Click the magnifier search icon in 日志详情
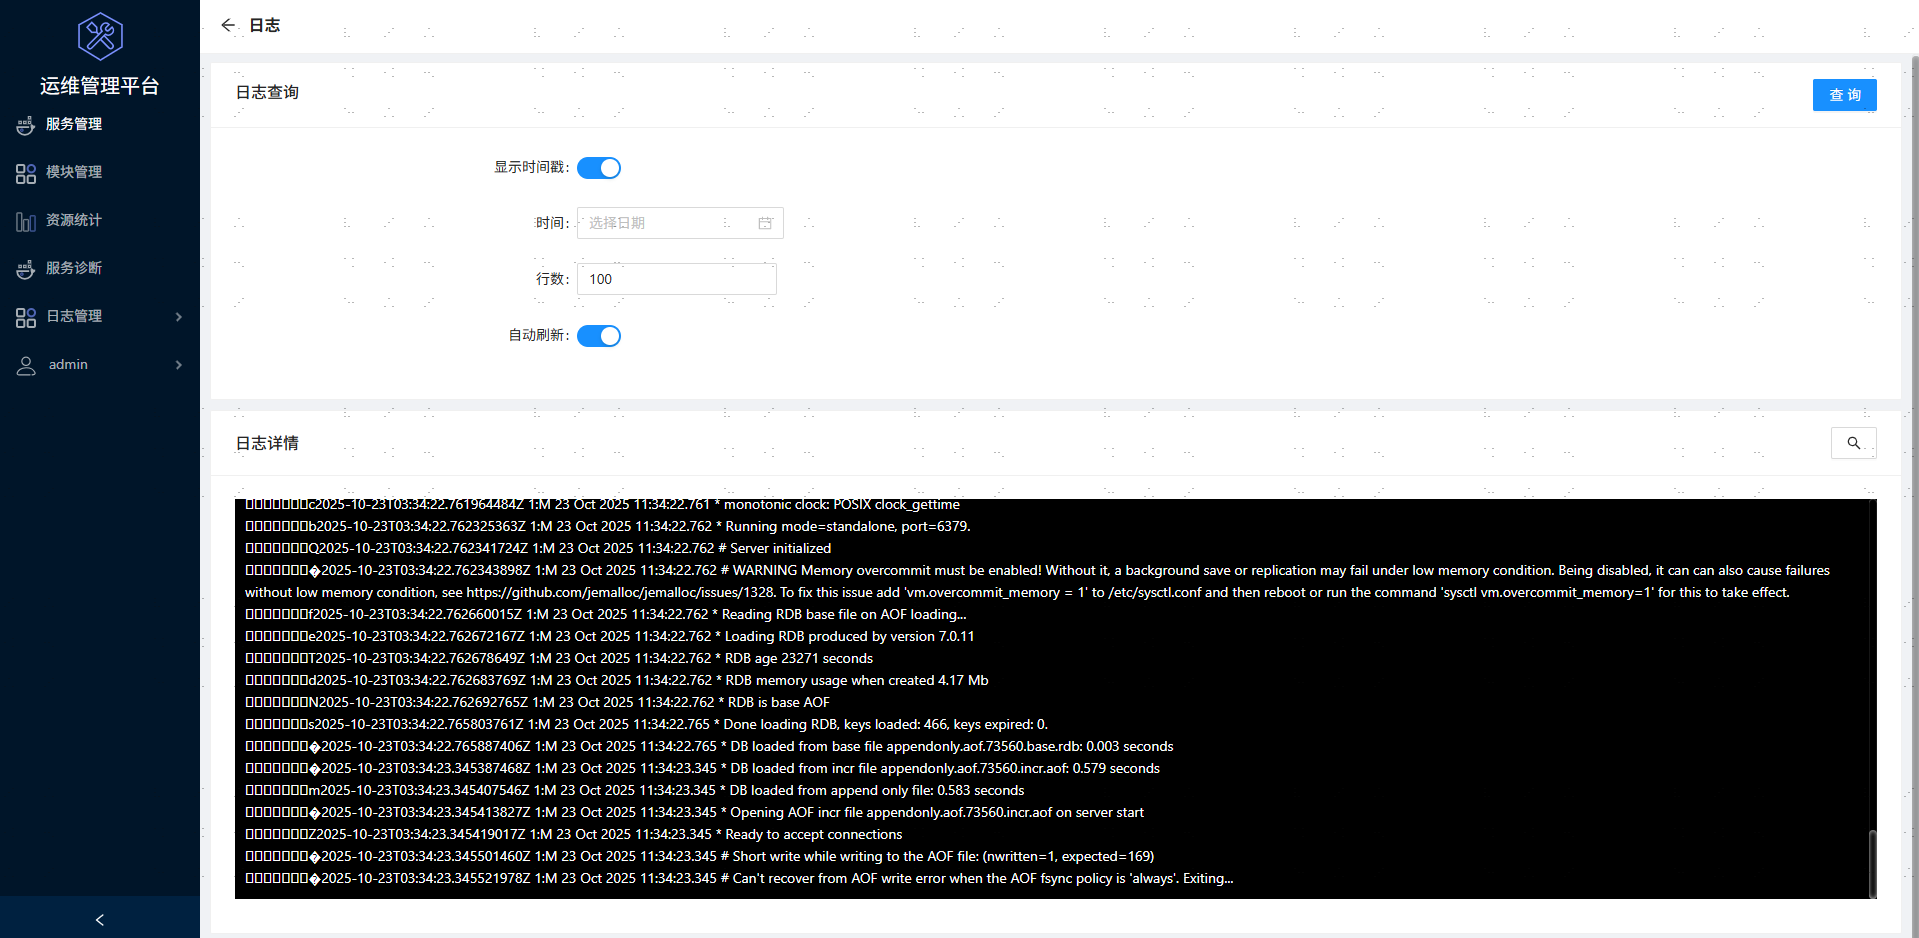The image size is (1919, 938). 1853,443
